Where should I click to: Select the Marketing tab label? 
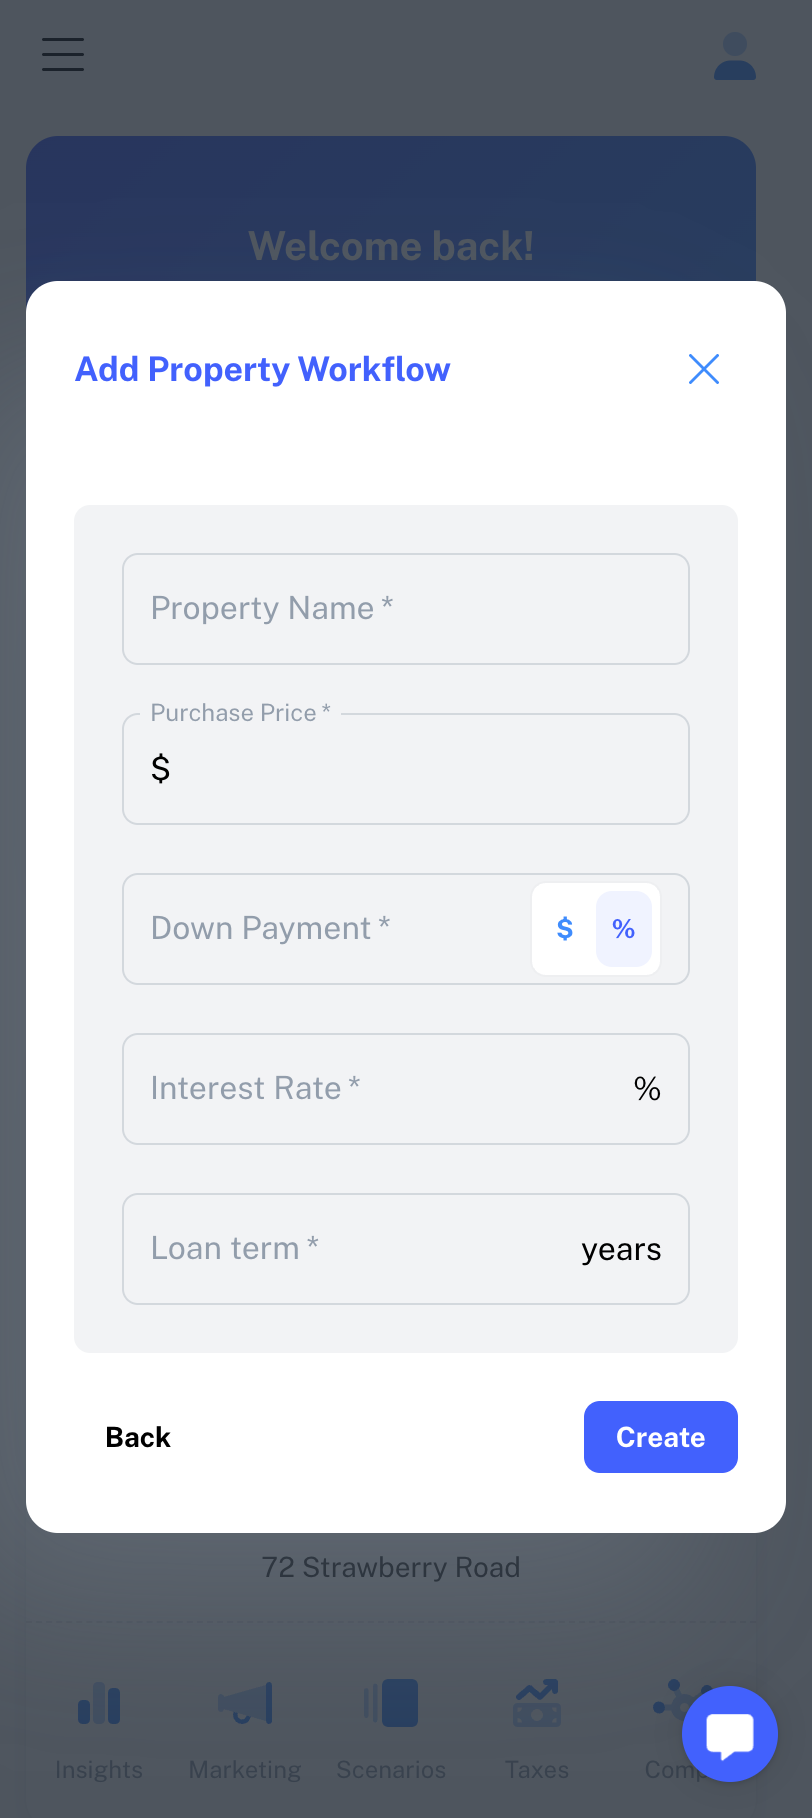245,1770
